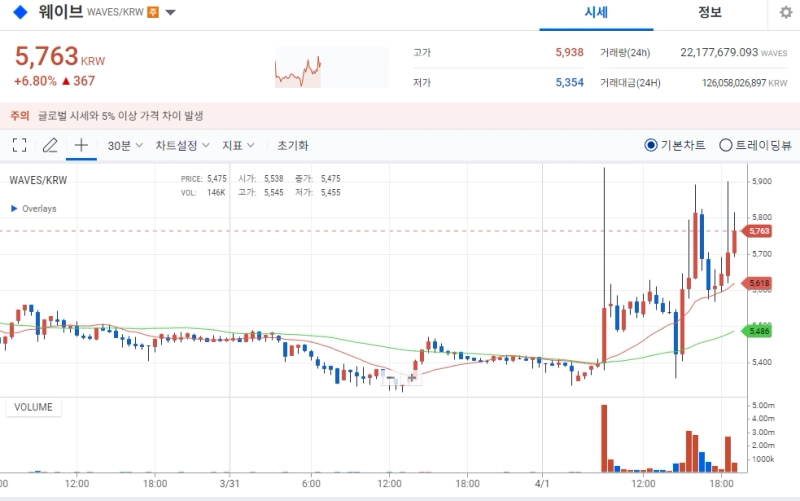Click the VOLUME panel label
This screenshot has height=501, width=800.
click(33, 407)
